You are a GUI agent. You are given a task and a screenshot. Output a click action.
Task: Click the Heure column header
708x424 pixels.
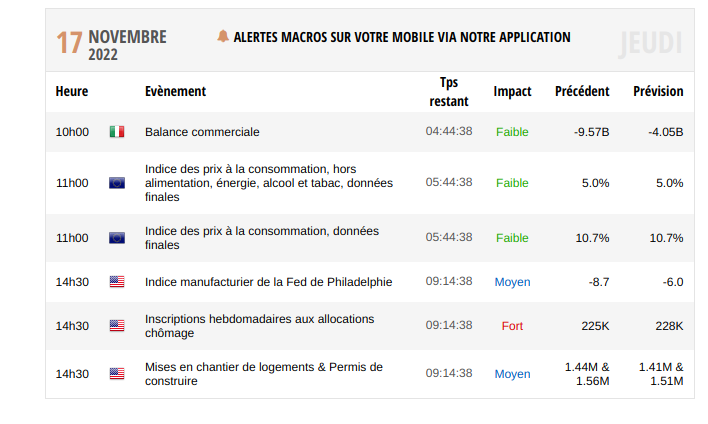click(x=72, y=91)
